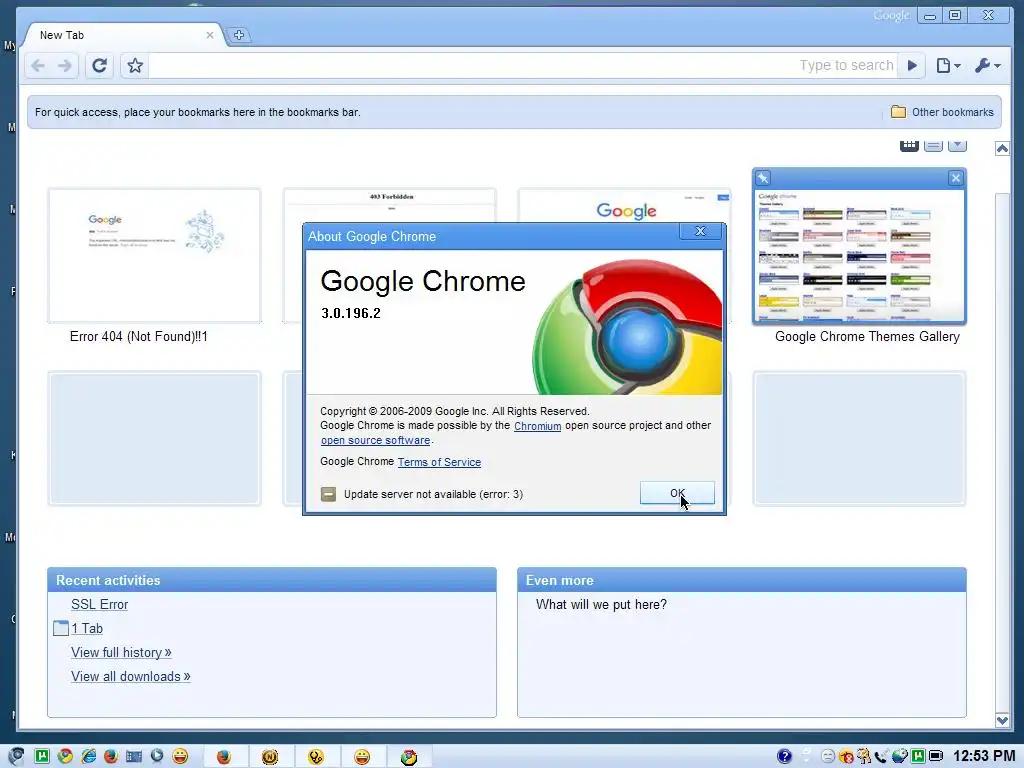Switch to the Yahoo Messenger taskbar window

pos(362,756)
